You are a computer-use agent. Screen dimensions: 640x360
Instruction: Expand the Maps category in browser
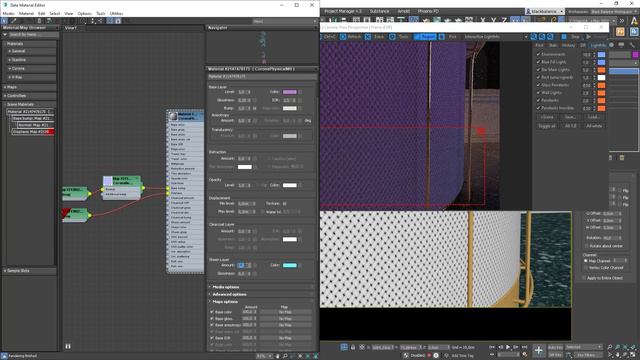pos(29,87)
